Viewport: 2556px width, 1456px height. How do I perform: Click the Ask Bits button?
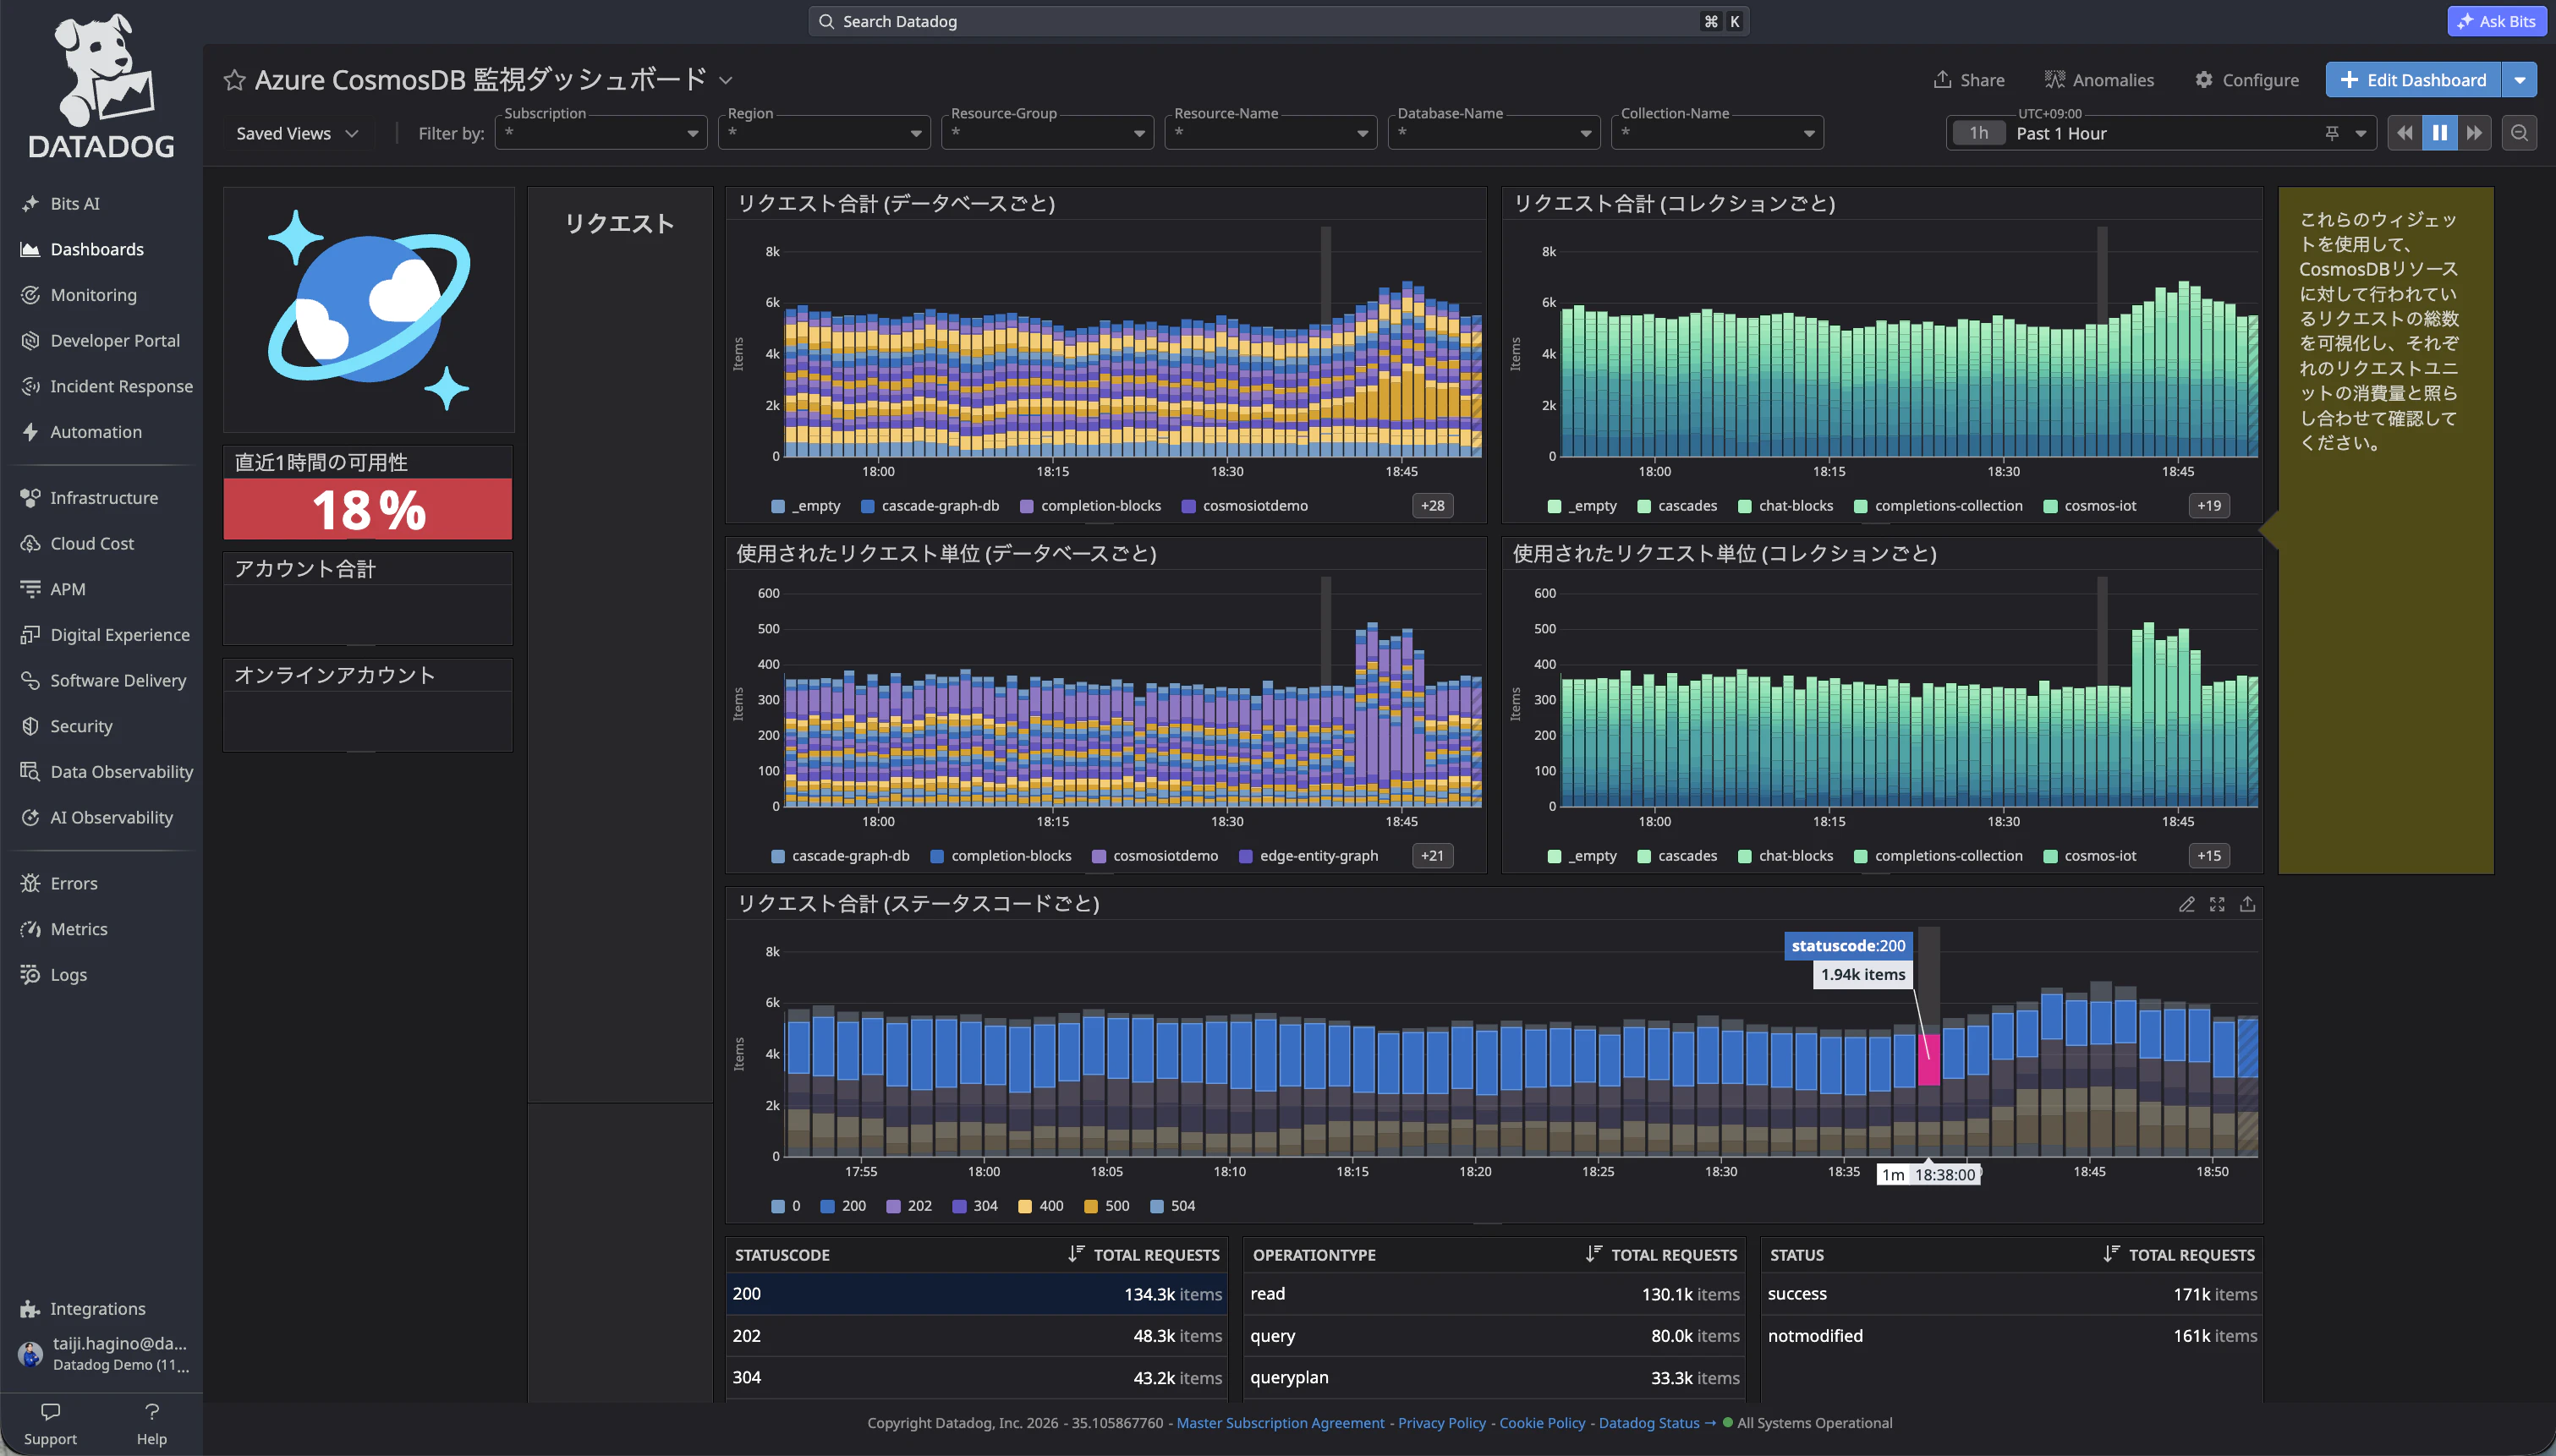pyautogui.click(x=2497, y=21)
